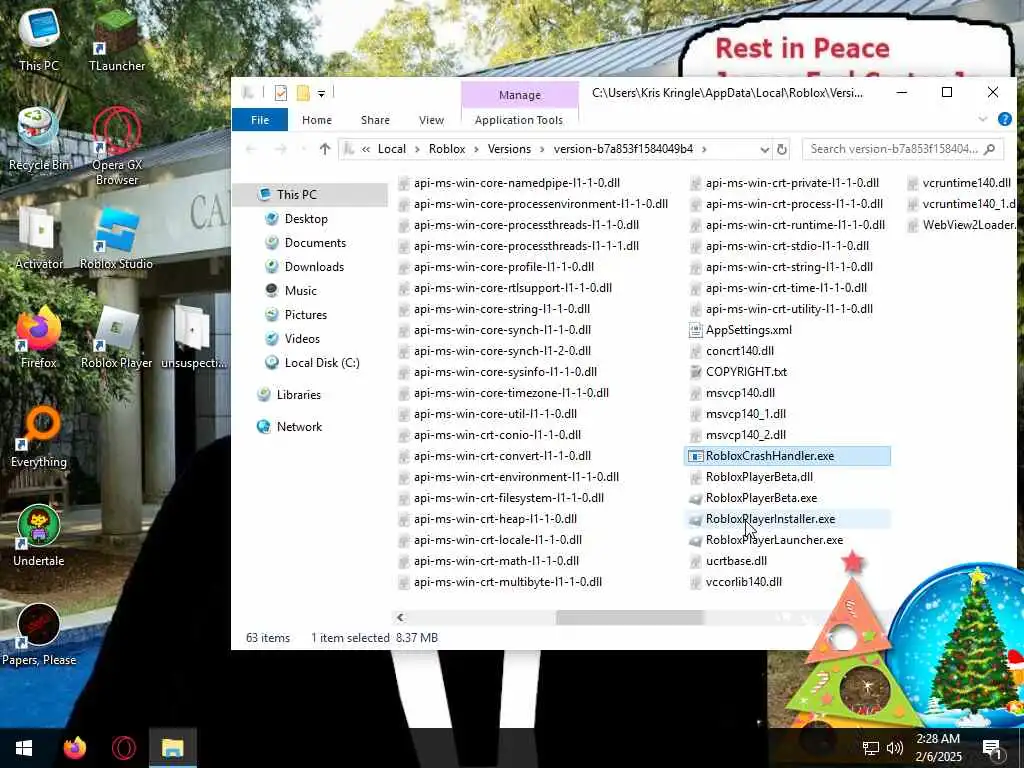
Task: Launch Opera GX Browser desktop shortcut
Action: [x=117, y=145]
